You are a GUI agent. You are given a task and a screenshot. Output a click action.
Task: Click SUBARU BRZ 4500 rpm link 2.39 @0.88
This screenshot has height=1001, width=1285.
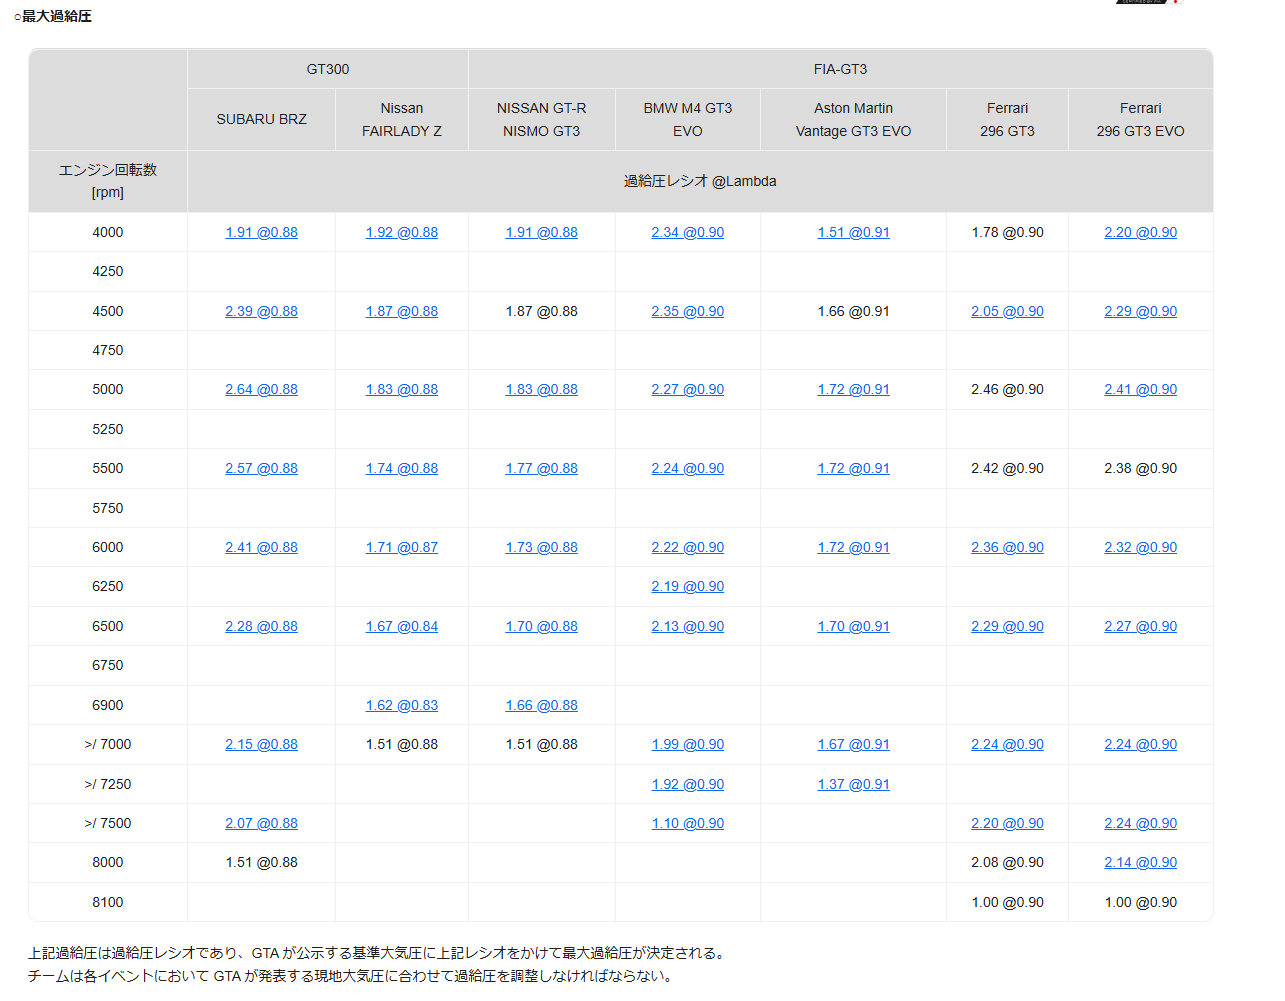pos(261,311)
